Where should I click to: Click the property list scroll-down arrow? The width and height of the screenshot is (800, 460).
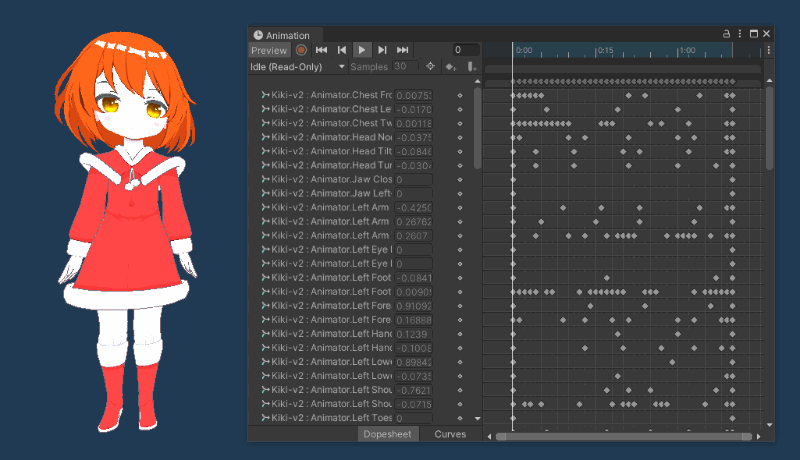point(478,418)
